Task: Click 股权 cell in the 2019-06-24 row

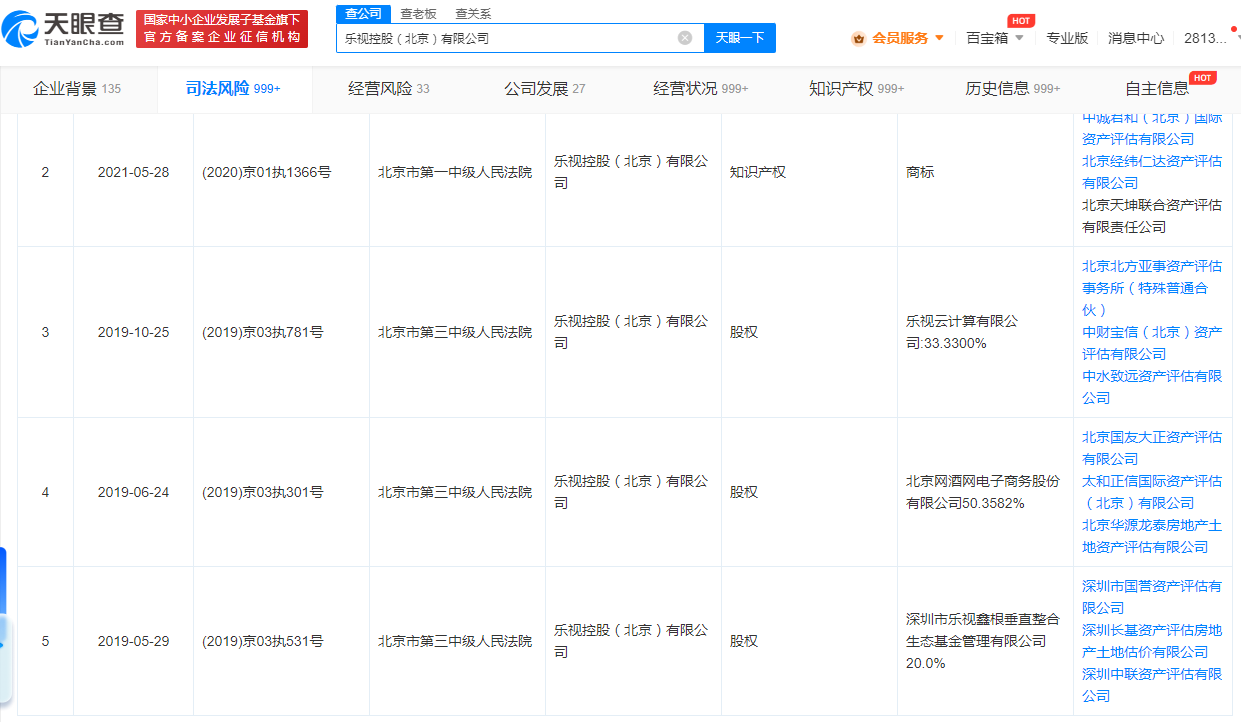Action: [744, 492]
